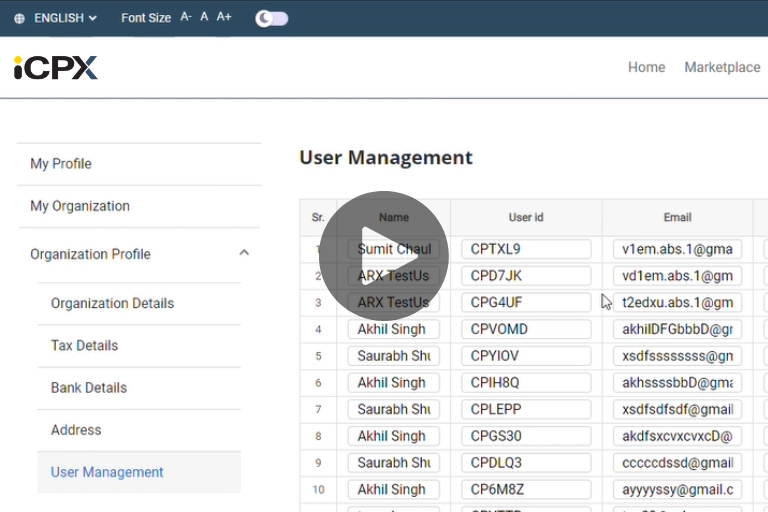Click the CPVOMD user id field
The height and width of the screenshot is (512, 768).
[x=525, y=329]
